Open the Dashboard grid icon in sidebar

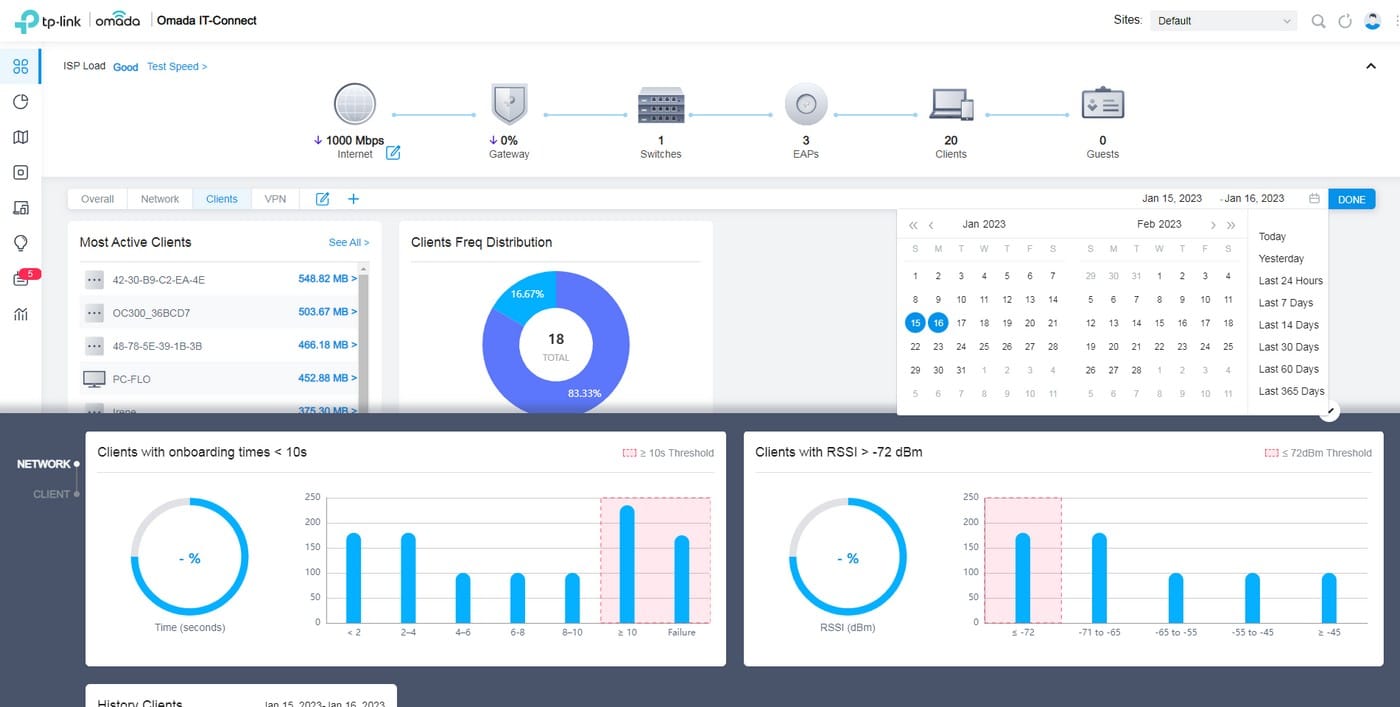20,66
